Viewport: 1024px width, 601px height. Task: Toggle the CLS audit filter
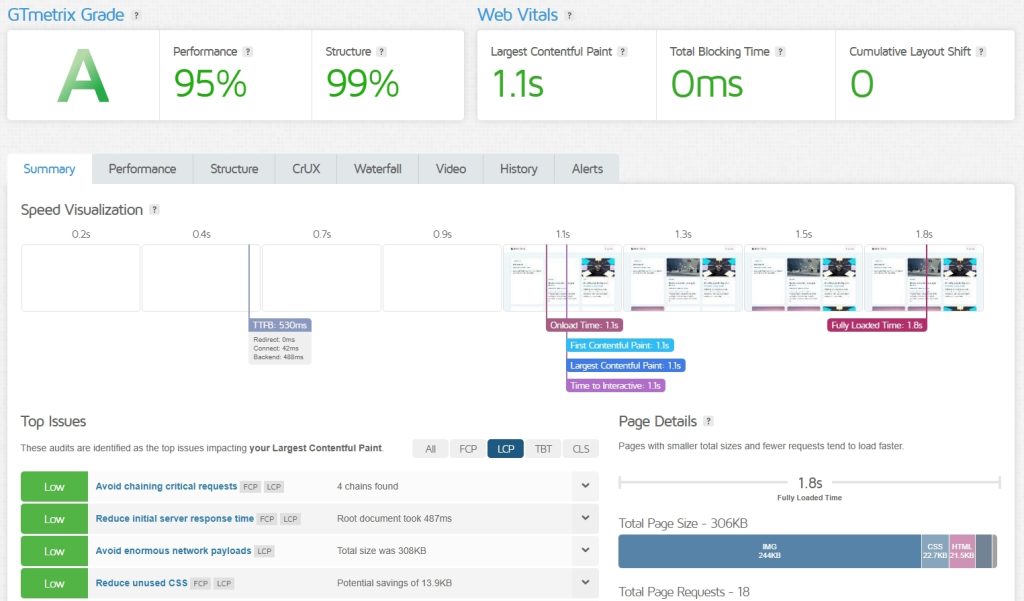580,449
